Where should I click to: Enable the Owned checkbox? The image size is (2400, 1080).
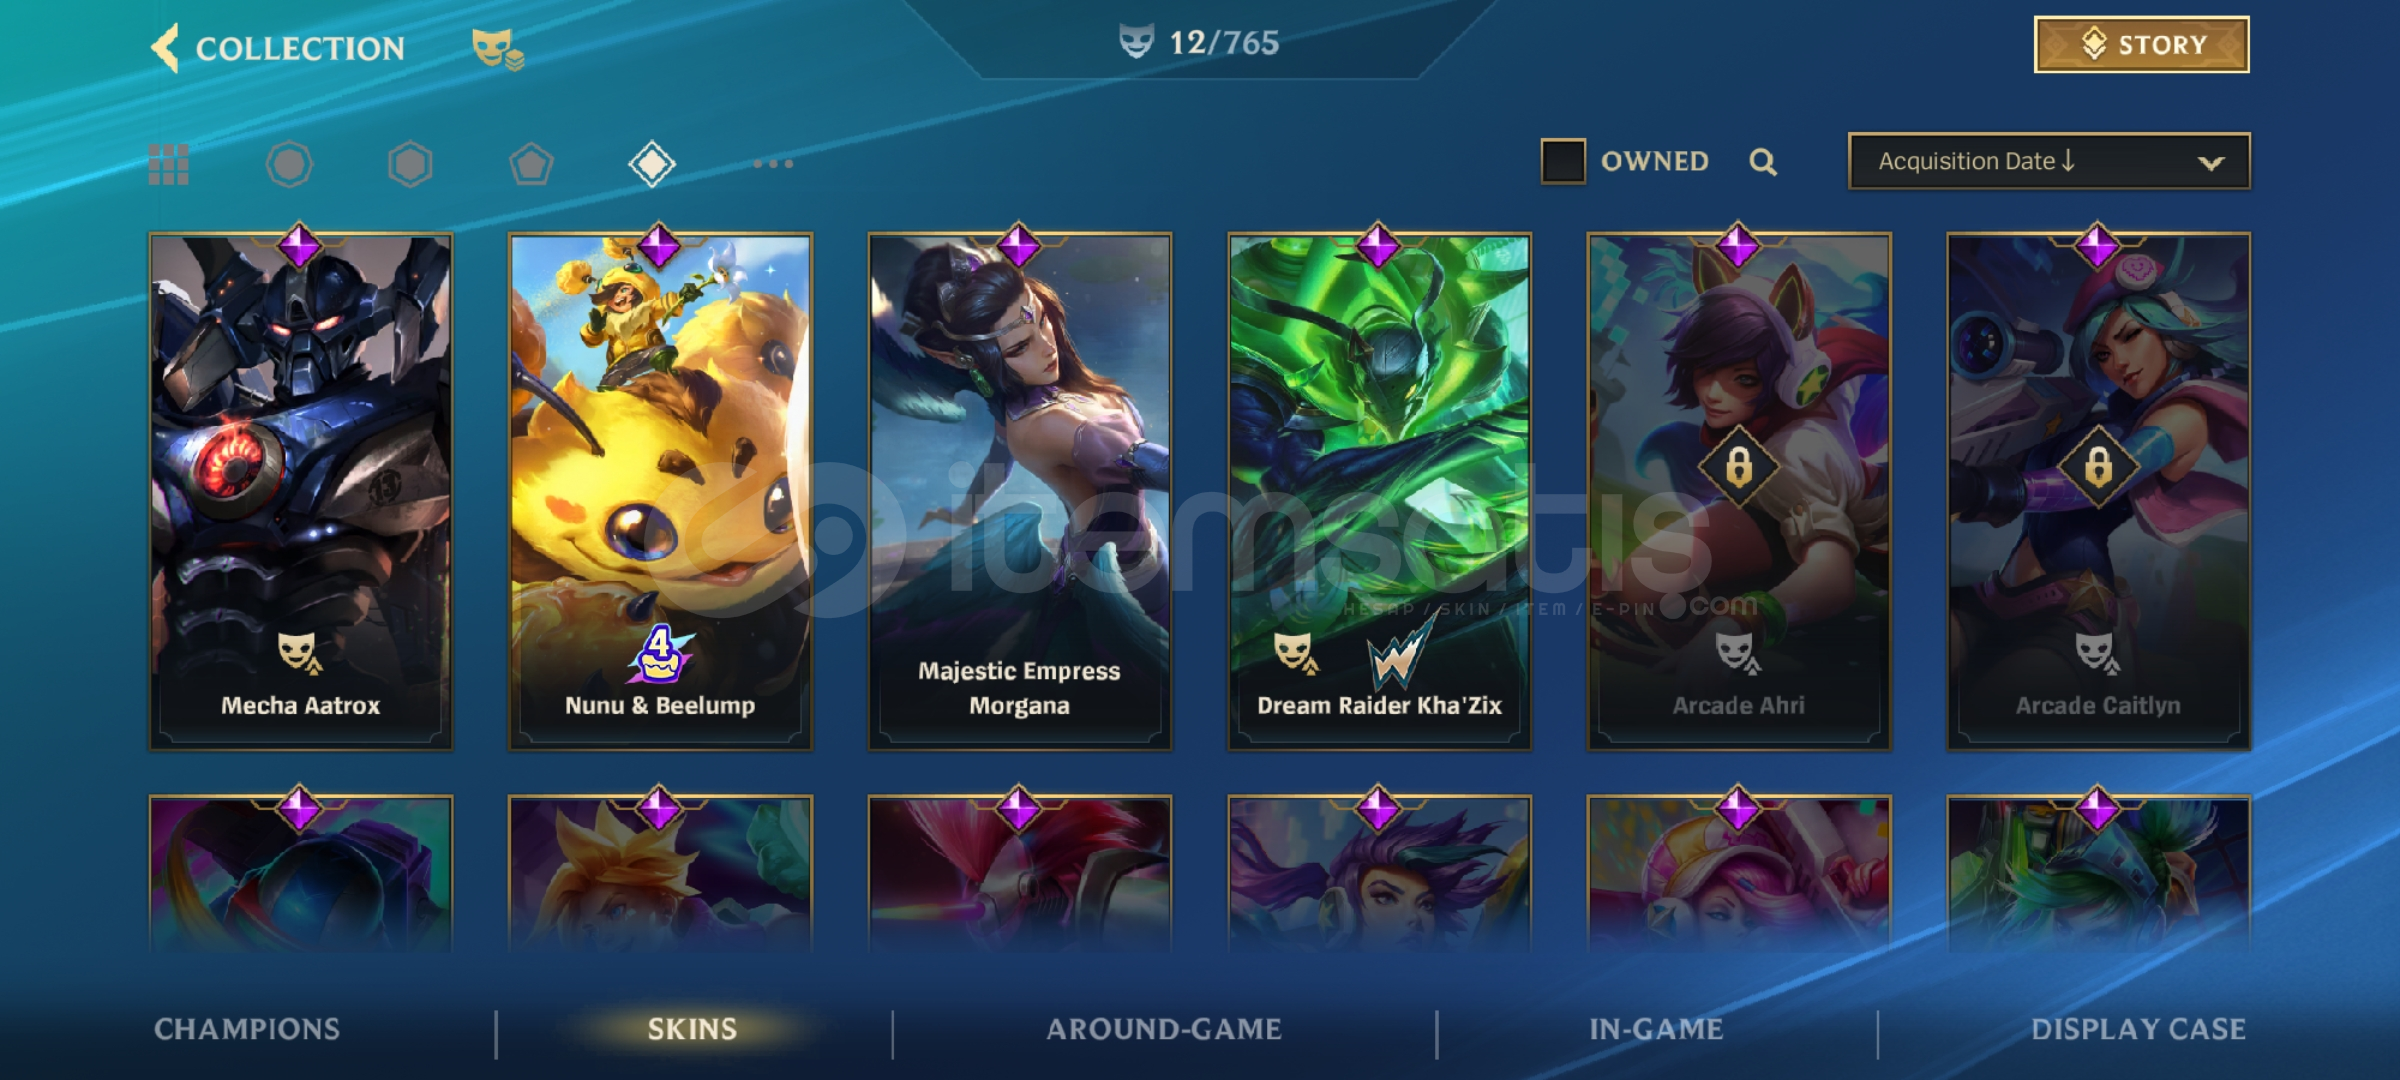coord(1563,161)
